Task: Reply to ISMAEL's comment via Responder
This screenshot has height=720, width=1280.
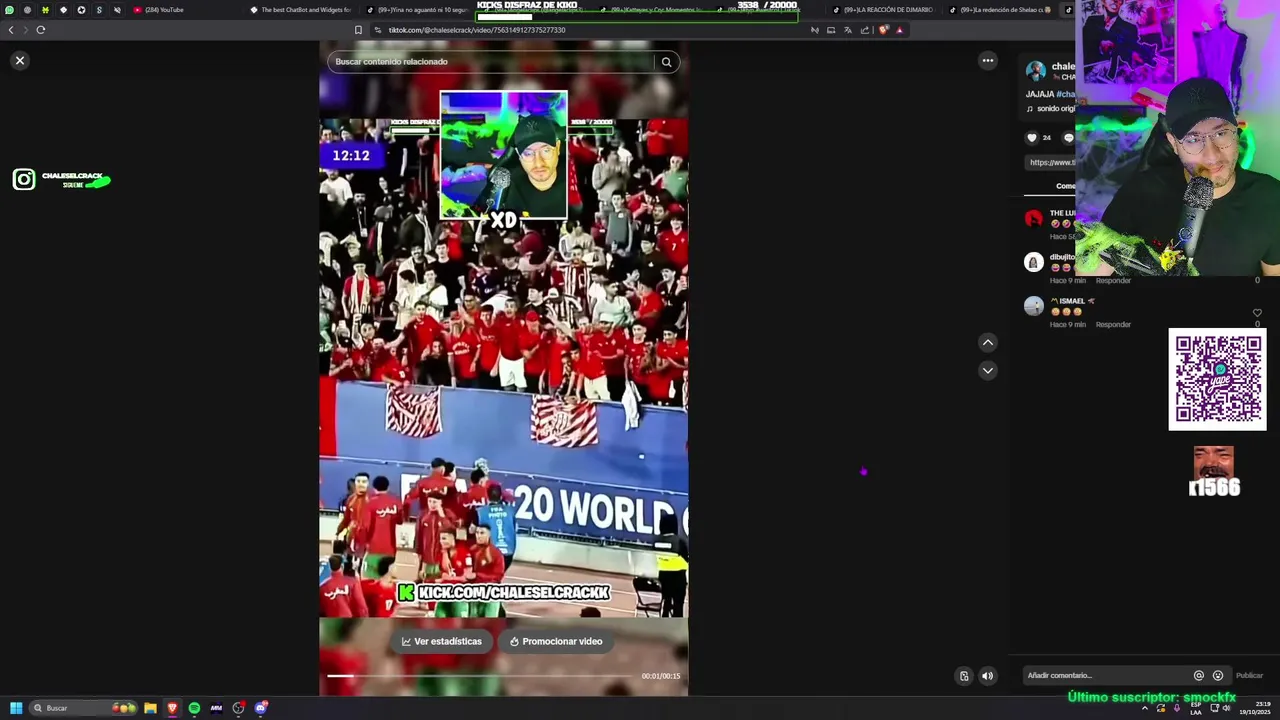Action: [1113, 324]
